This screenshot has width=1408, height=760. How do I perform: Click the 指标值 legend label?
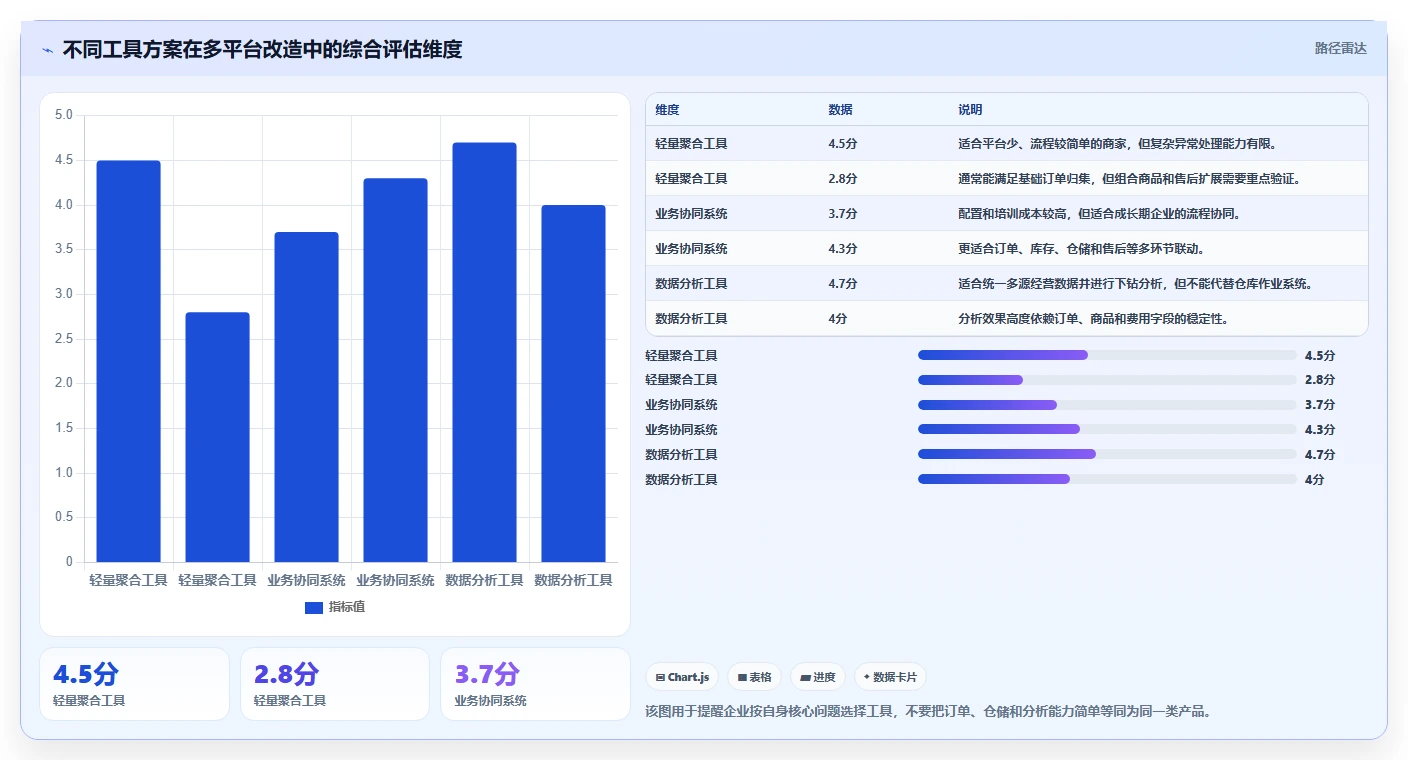click(x=347, y=607)
